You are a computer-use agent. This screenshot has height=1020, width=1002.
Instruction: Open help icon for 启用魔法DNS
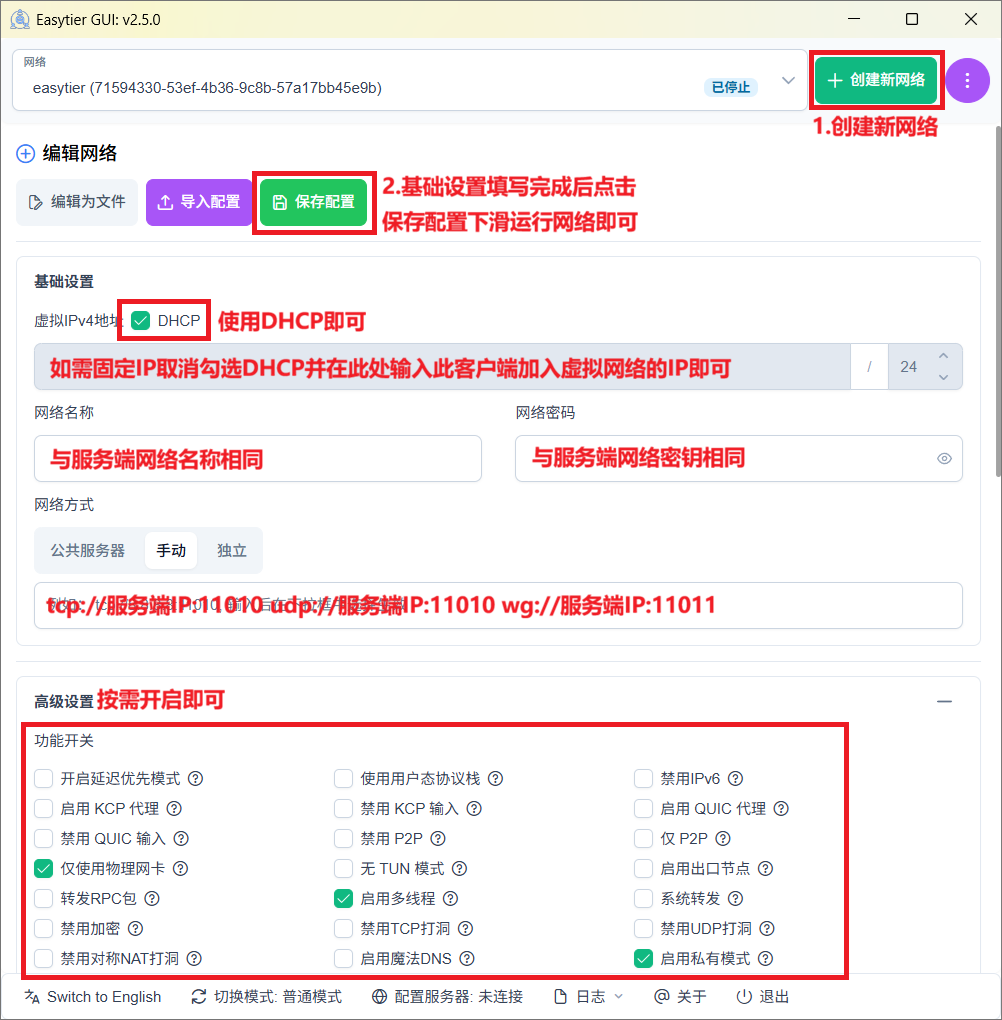[467, 958]
